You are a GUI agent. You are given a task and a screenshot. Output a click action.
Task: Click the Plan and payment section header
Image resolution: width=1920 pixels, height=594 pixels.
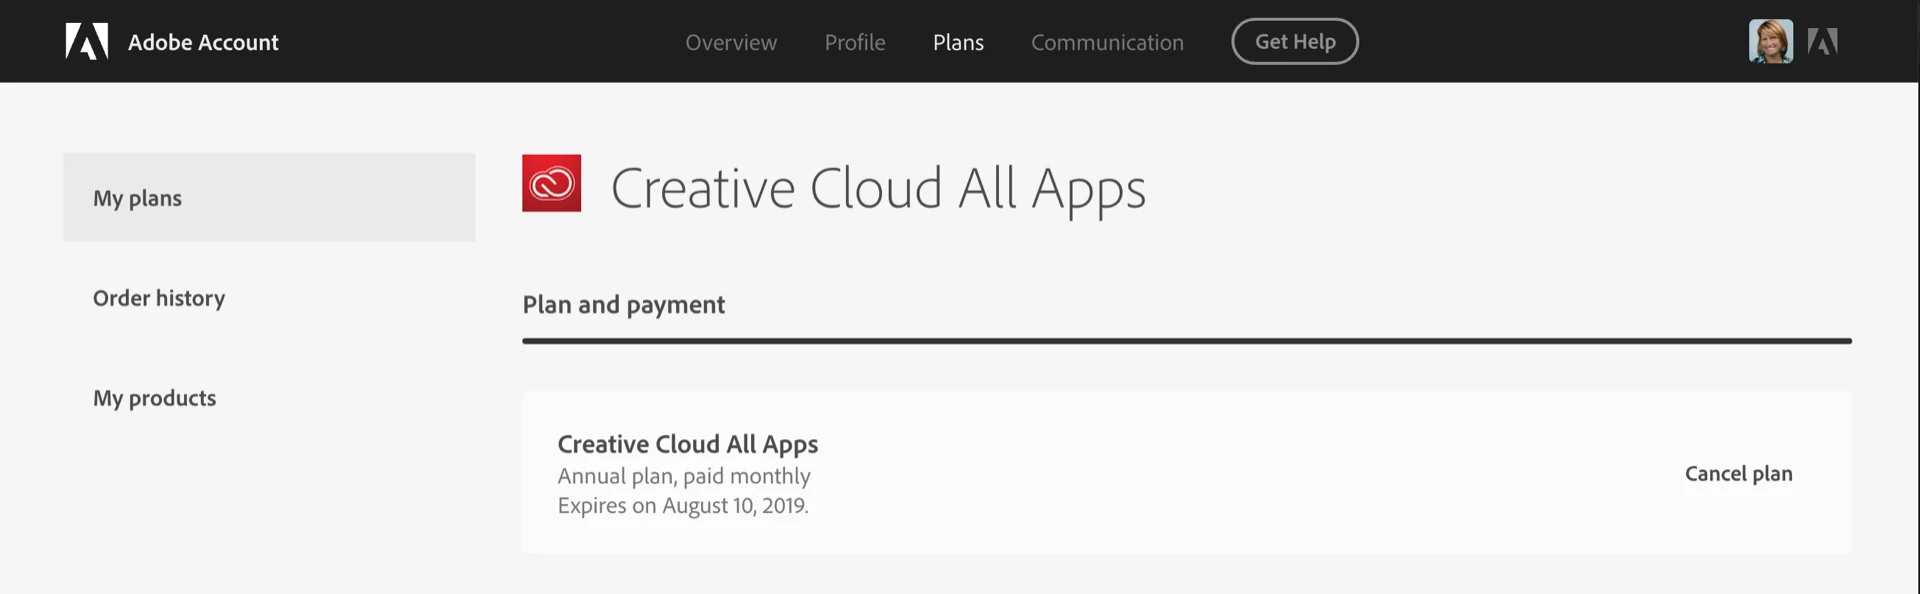(x=623, y=304)
